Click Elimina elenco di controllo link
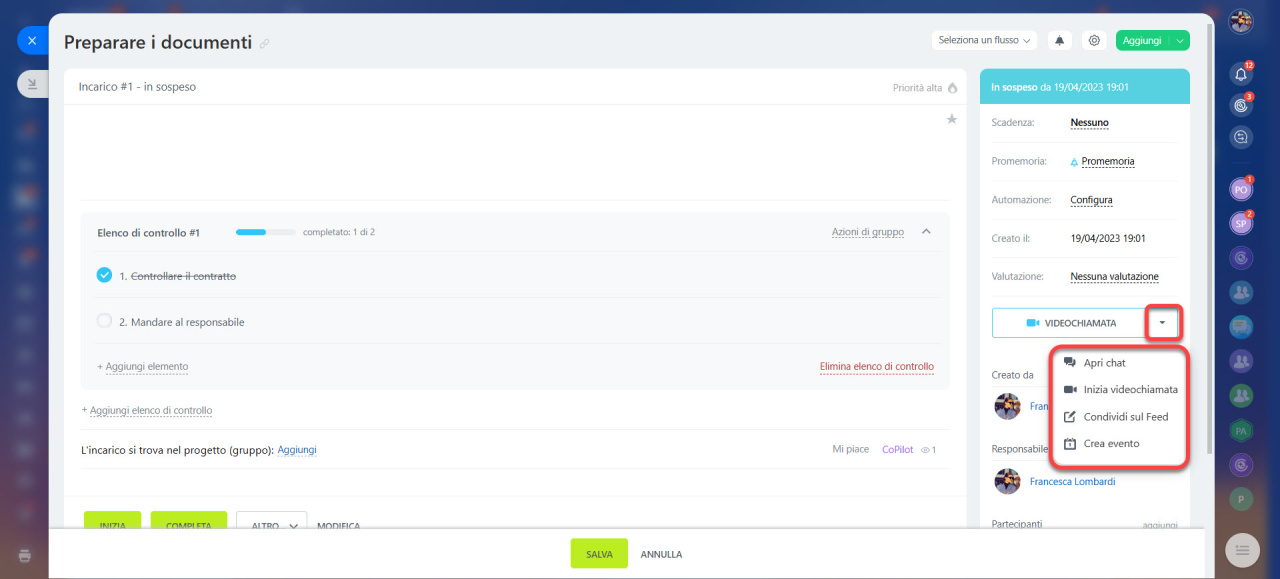This screenshot has width=1280, height=579. pyautogui.click(x=876, y=367)
